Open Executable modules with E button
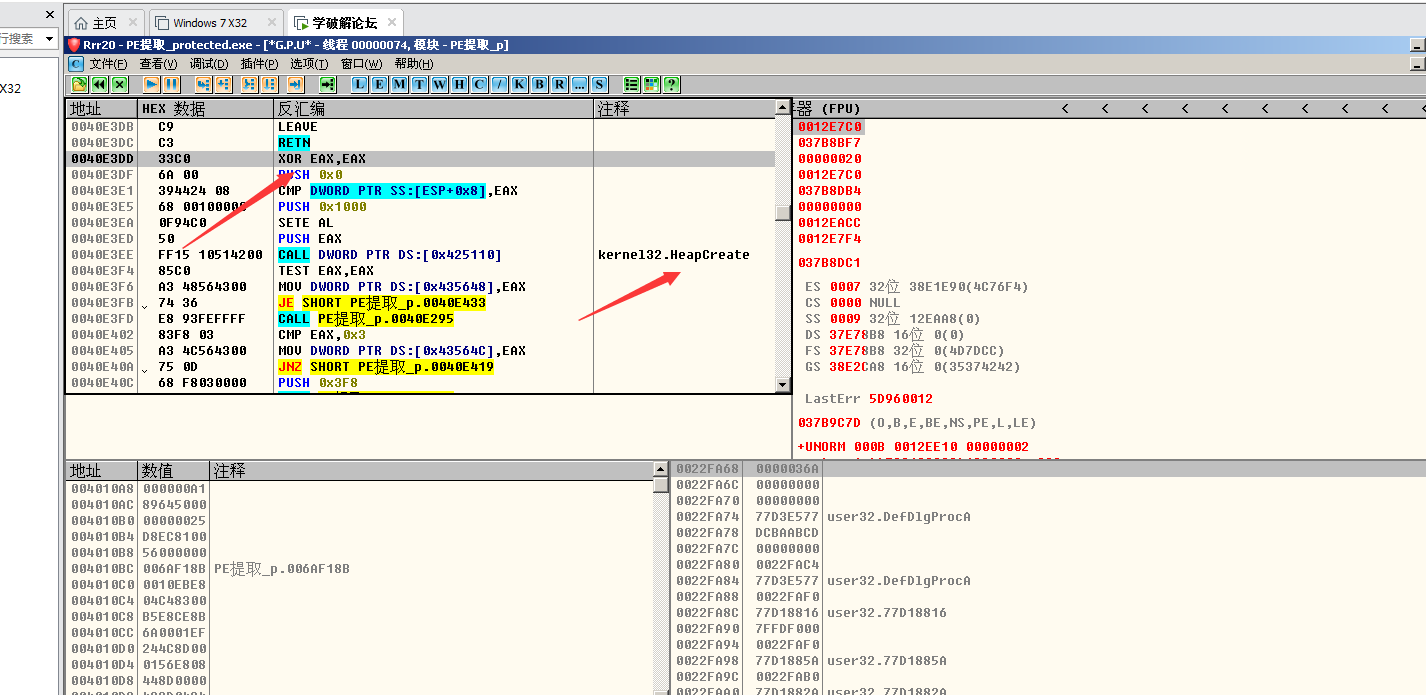This screenshot has width=1426, height=695. tap(379, 85)
